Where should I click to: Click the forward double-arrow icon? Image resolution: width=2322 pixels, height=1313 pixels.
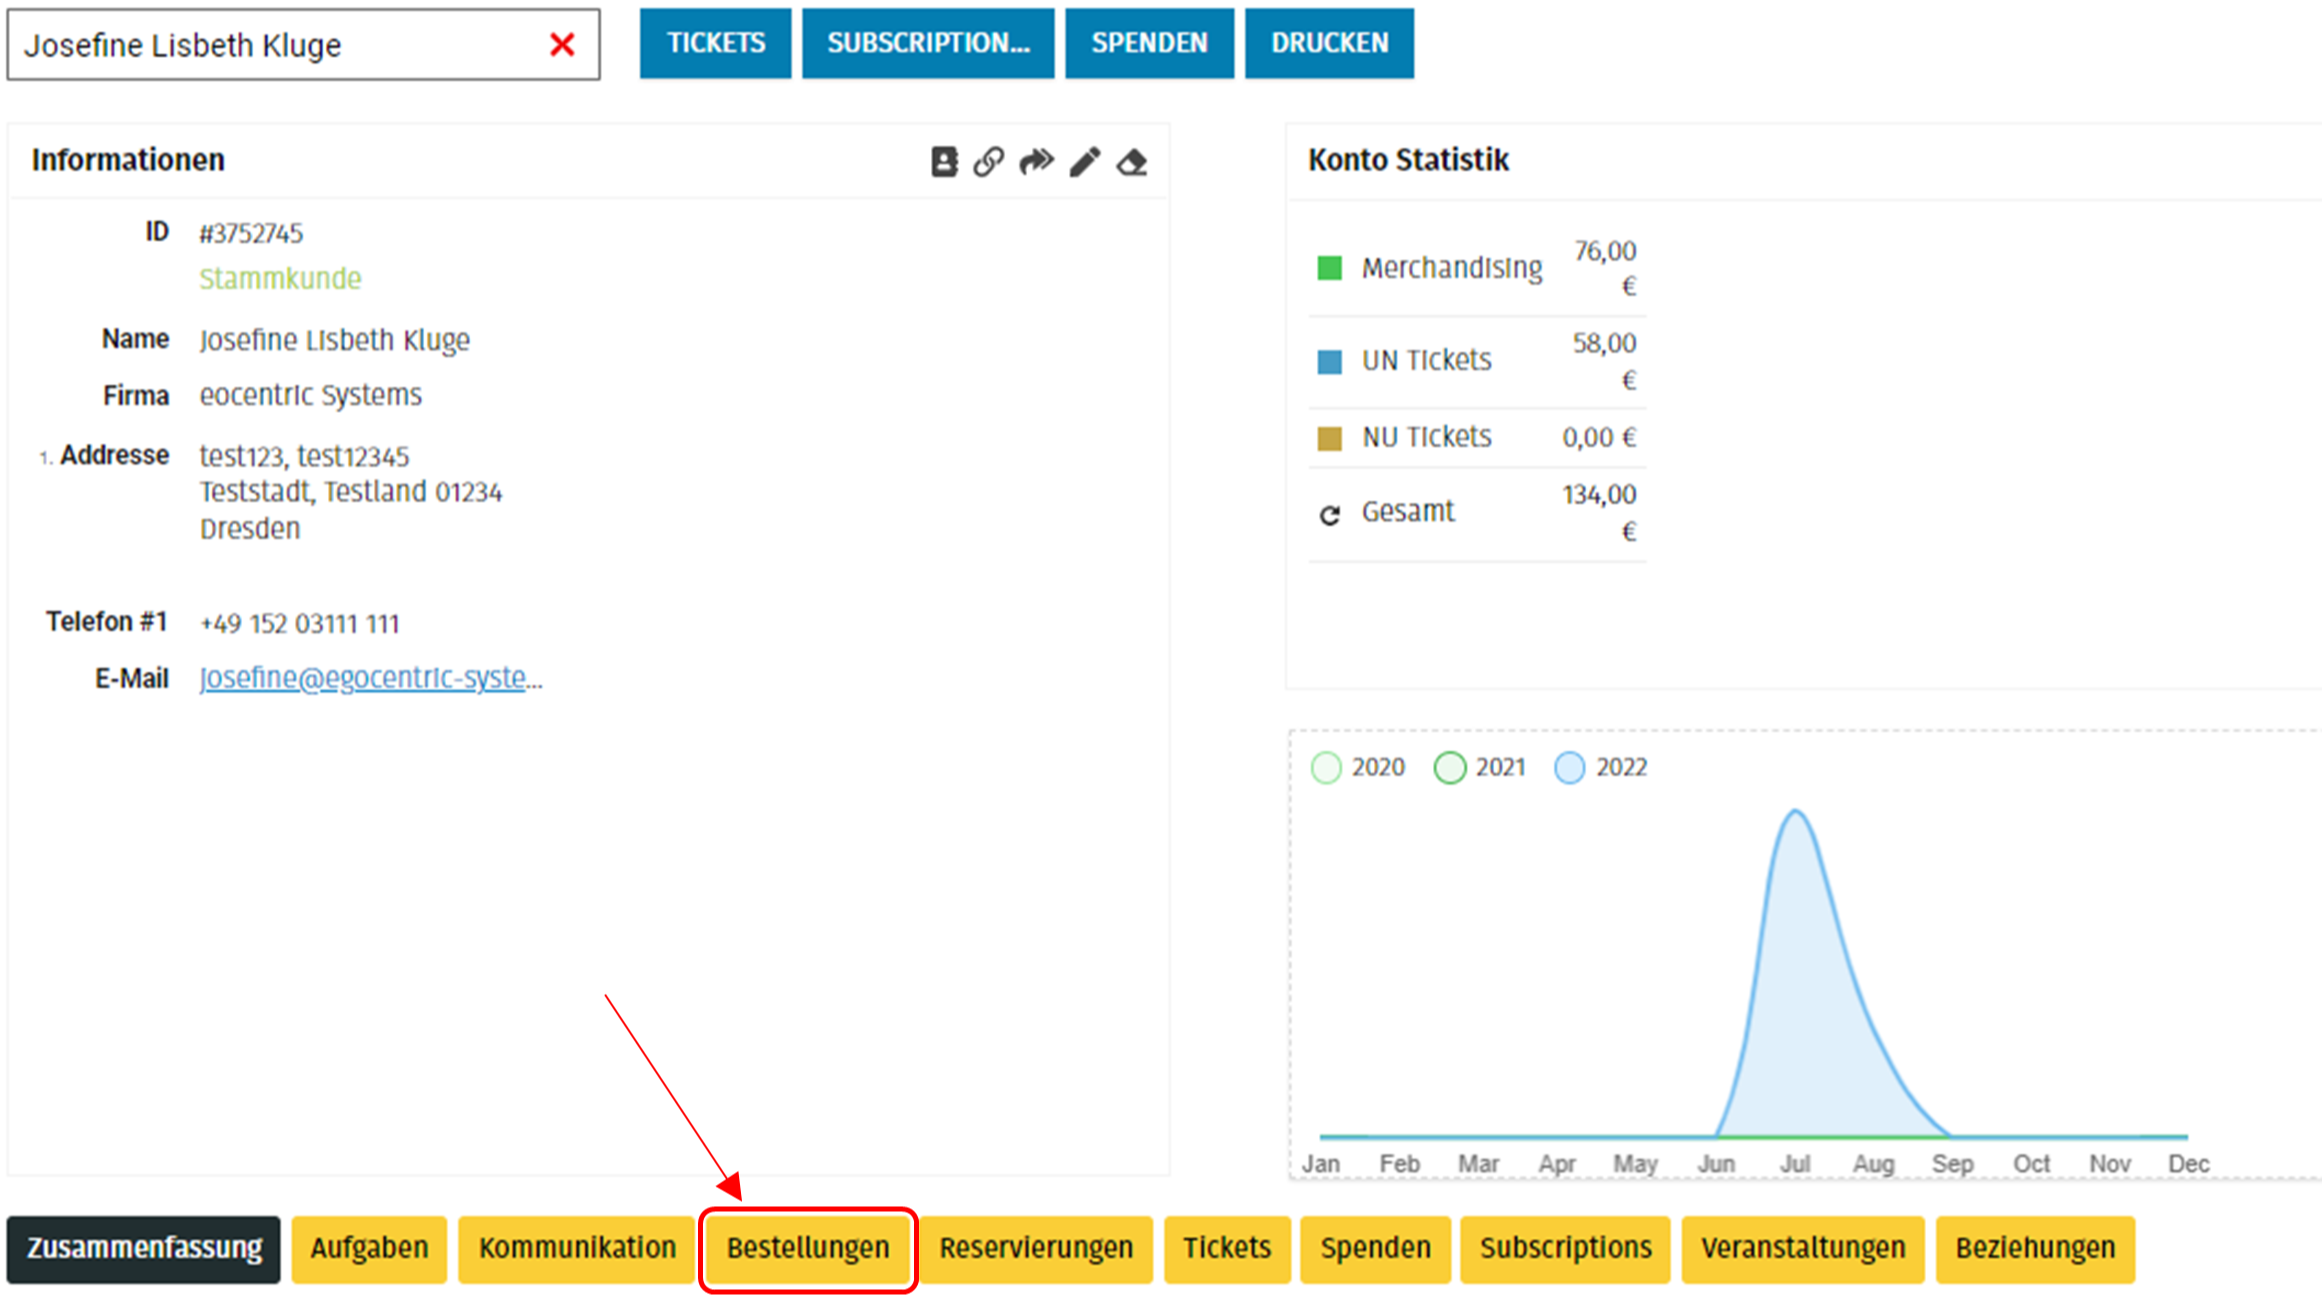click(x=1036, y=161)
